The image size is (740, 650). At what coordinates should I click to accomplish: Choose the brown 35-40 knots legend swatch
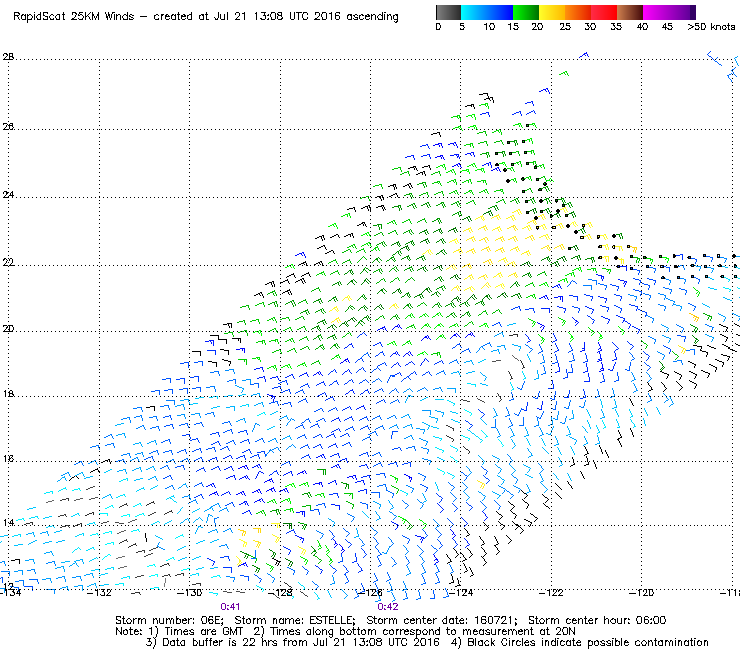(630, 12)
